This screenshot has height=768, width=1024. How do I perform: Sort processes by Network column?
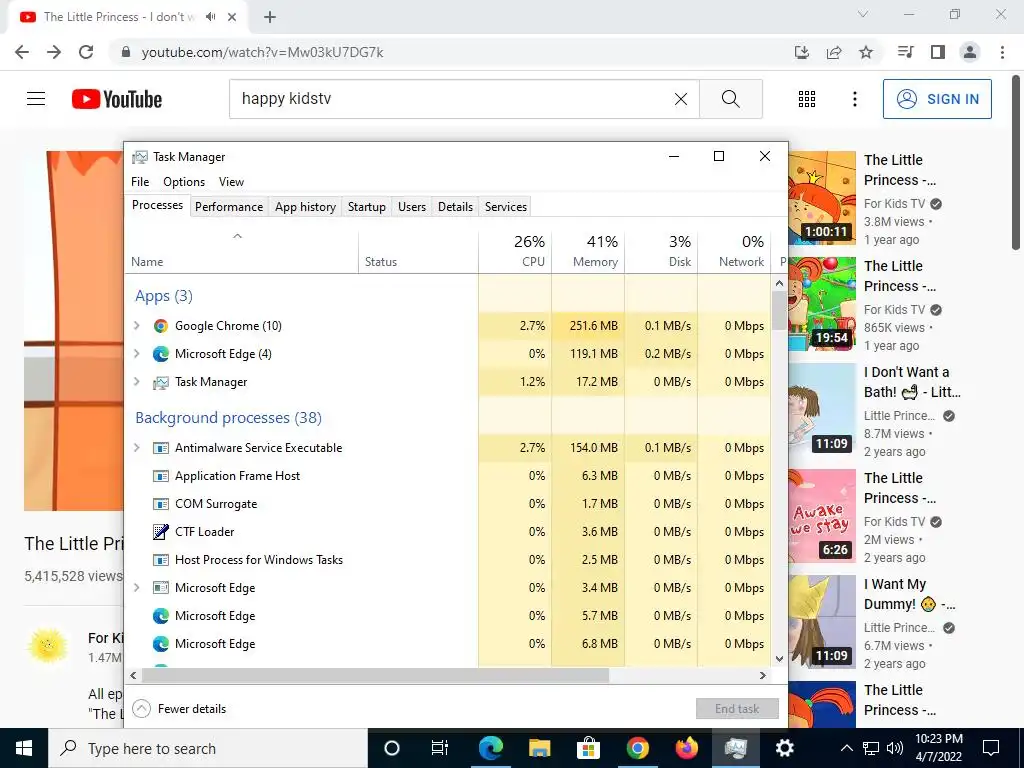pyautogui.click(x=735, y=251)
